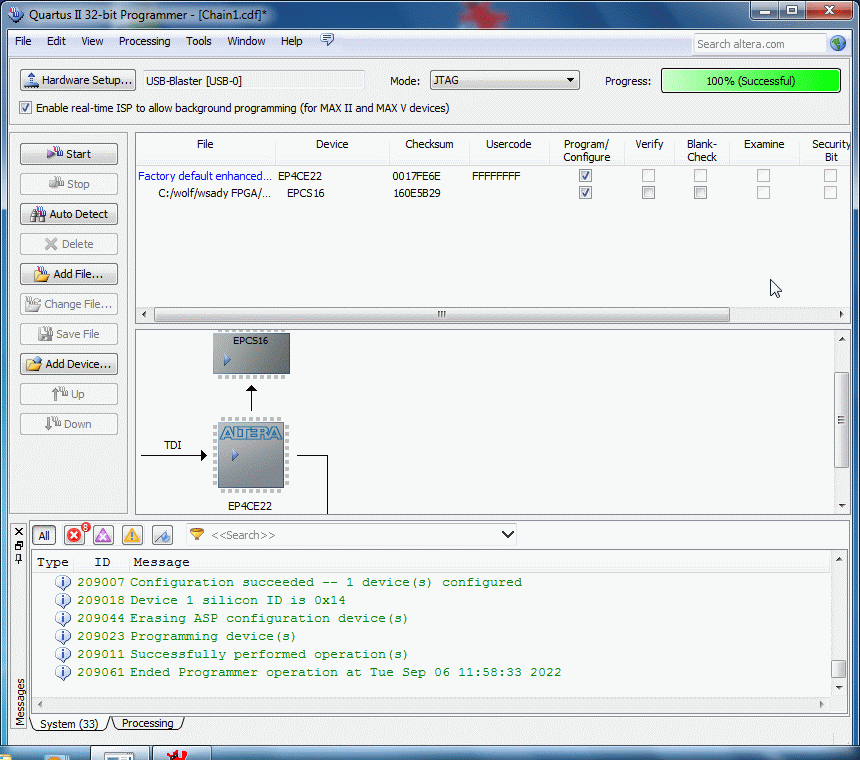The width and height of the screenshot is (860, 760).
Task: Toggle the critical warning messages filter
Action: pos(103,535)
